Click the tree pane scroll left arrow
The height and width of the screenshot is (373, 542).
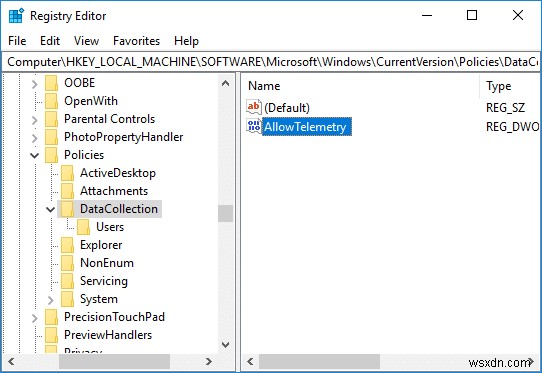click(x=11, y=362)
